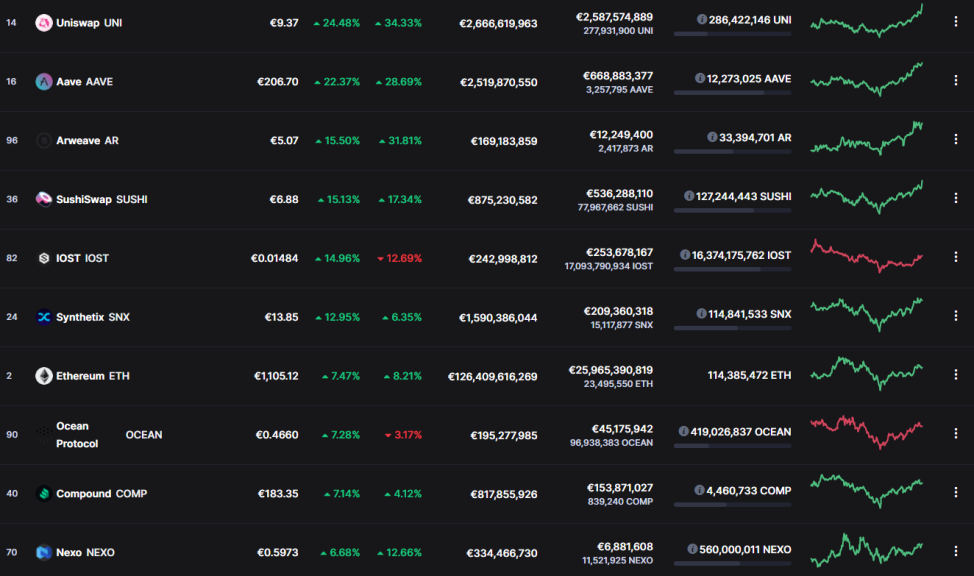Viewport: 974px width, 576px height.
Task: Click Synthetix price €13.85
Action: click(x=281, y=317)
